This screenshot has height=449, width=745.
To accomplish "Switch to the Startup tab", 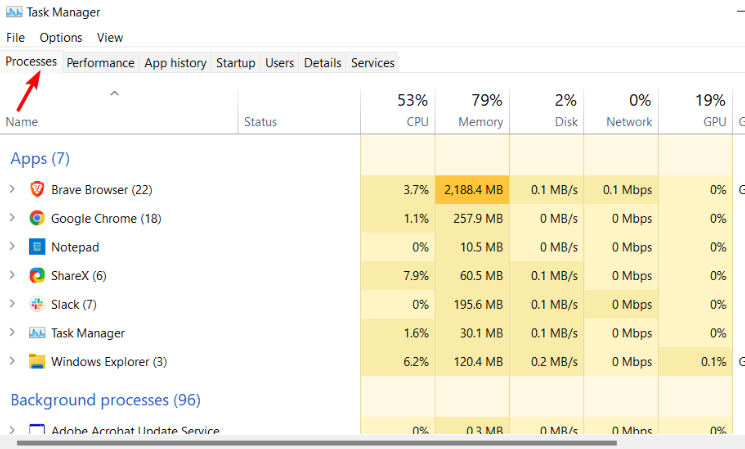I will click(x=236, y=63).
